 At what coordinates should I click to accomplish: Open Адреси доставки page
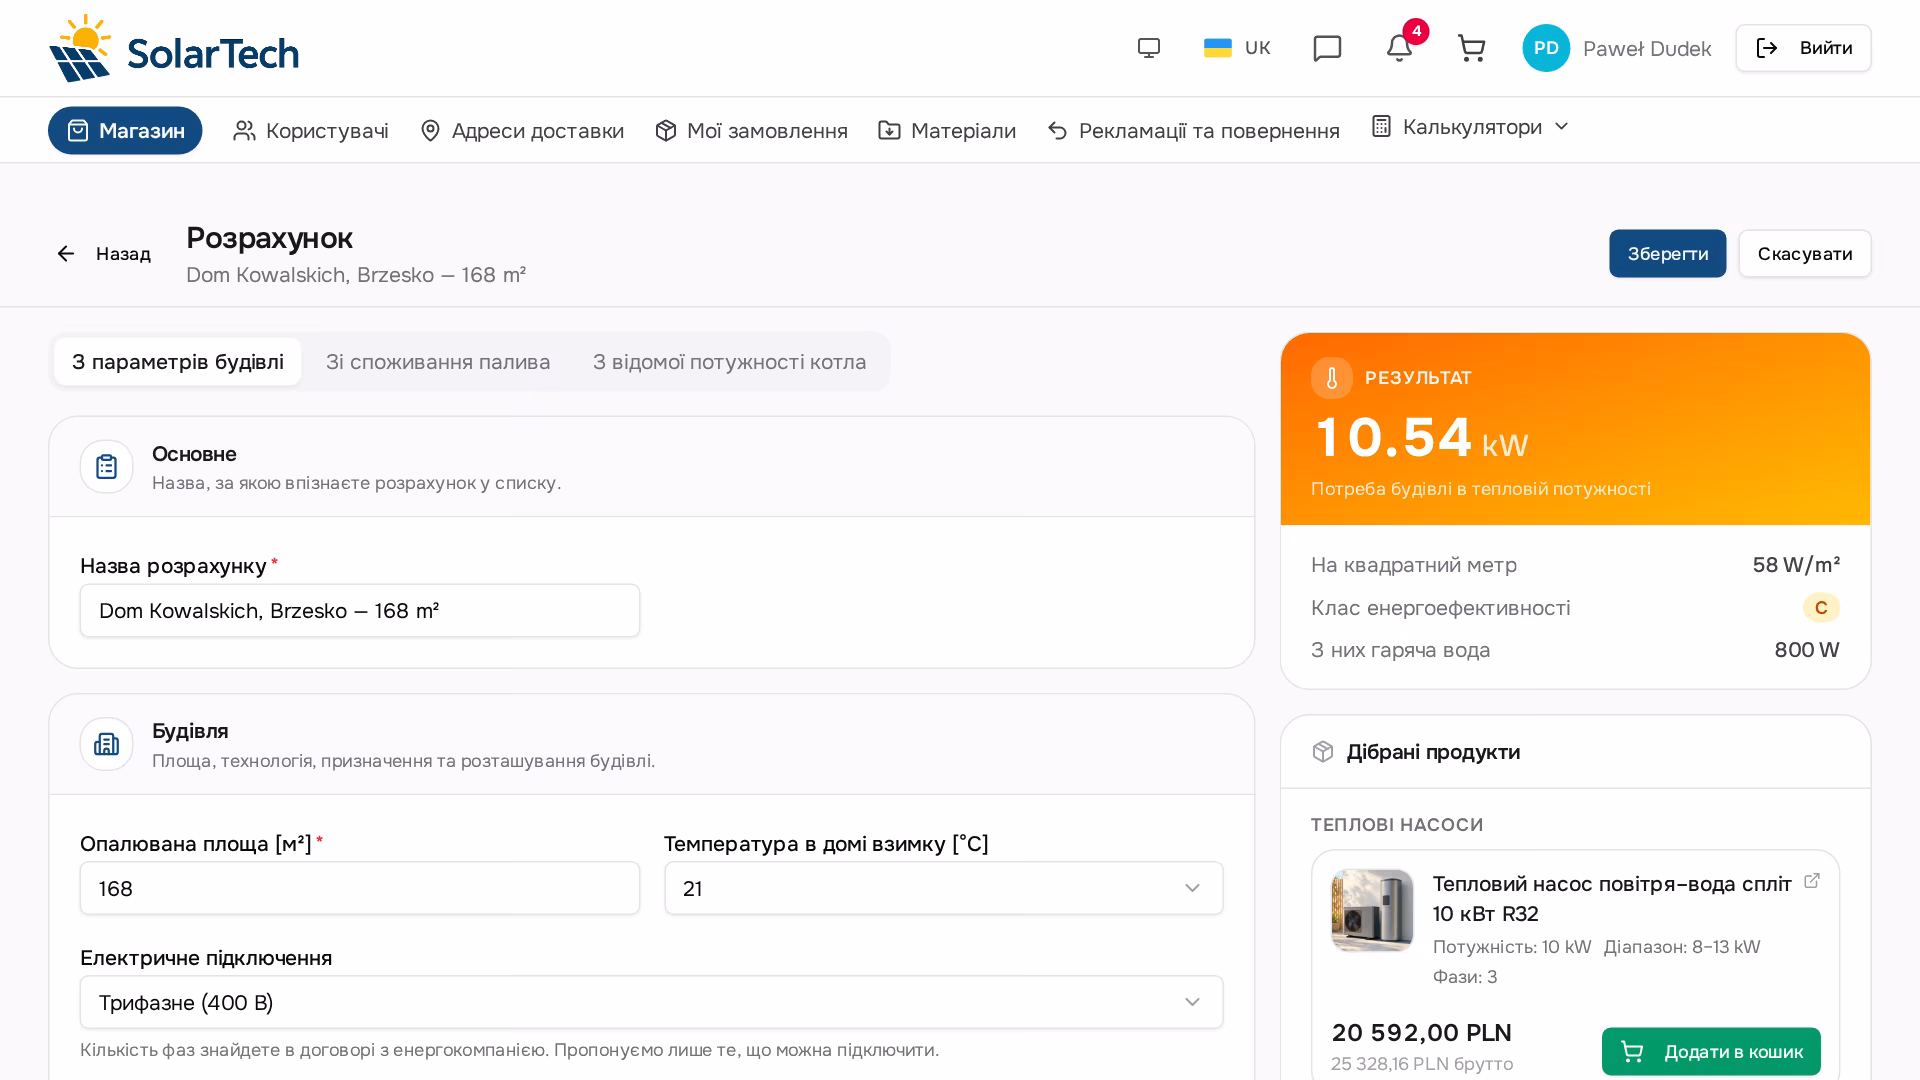coord(521,131)
